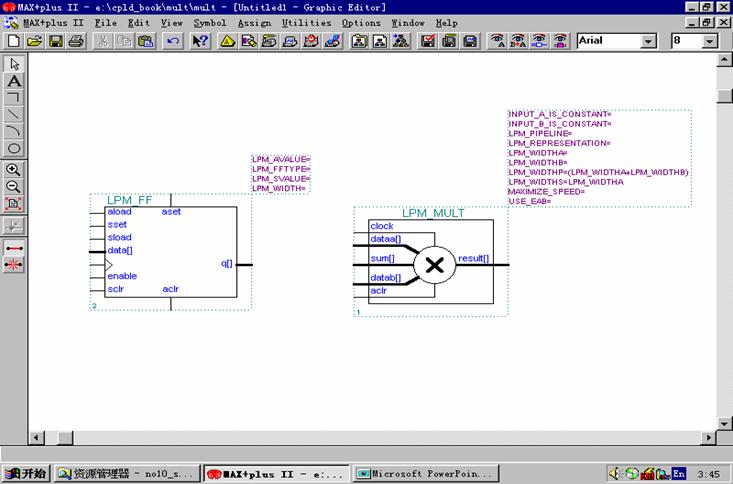Click the first eye icon for text search
This screenshot has width=733, height=484.
(497, 41)
